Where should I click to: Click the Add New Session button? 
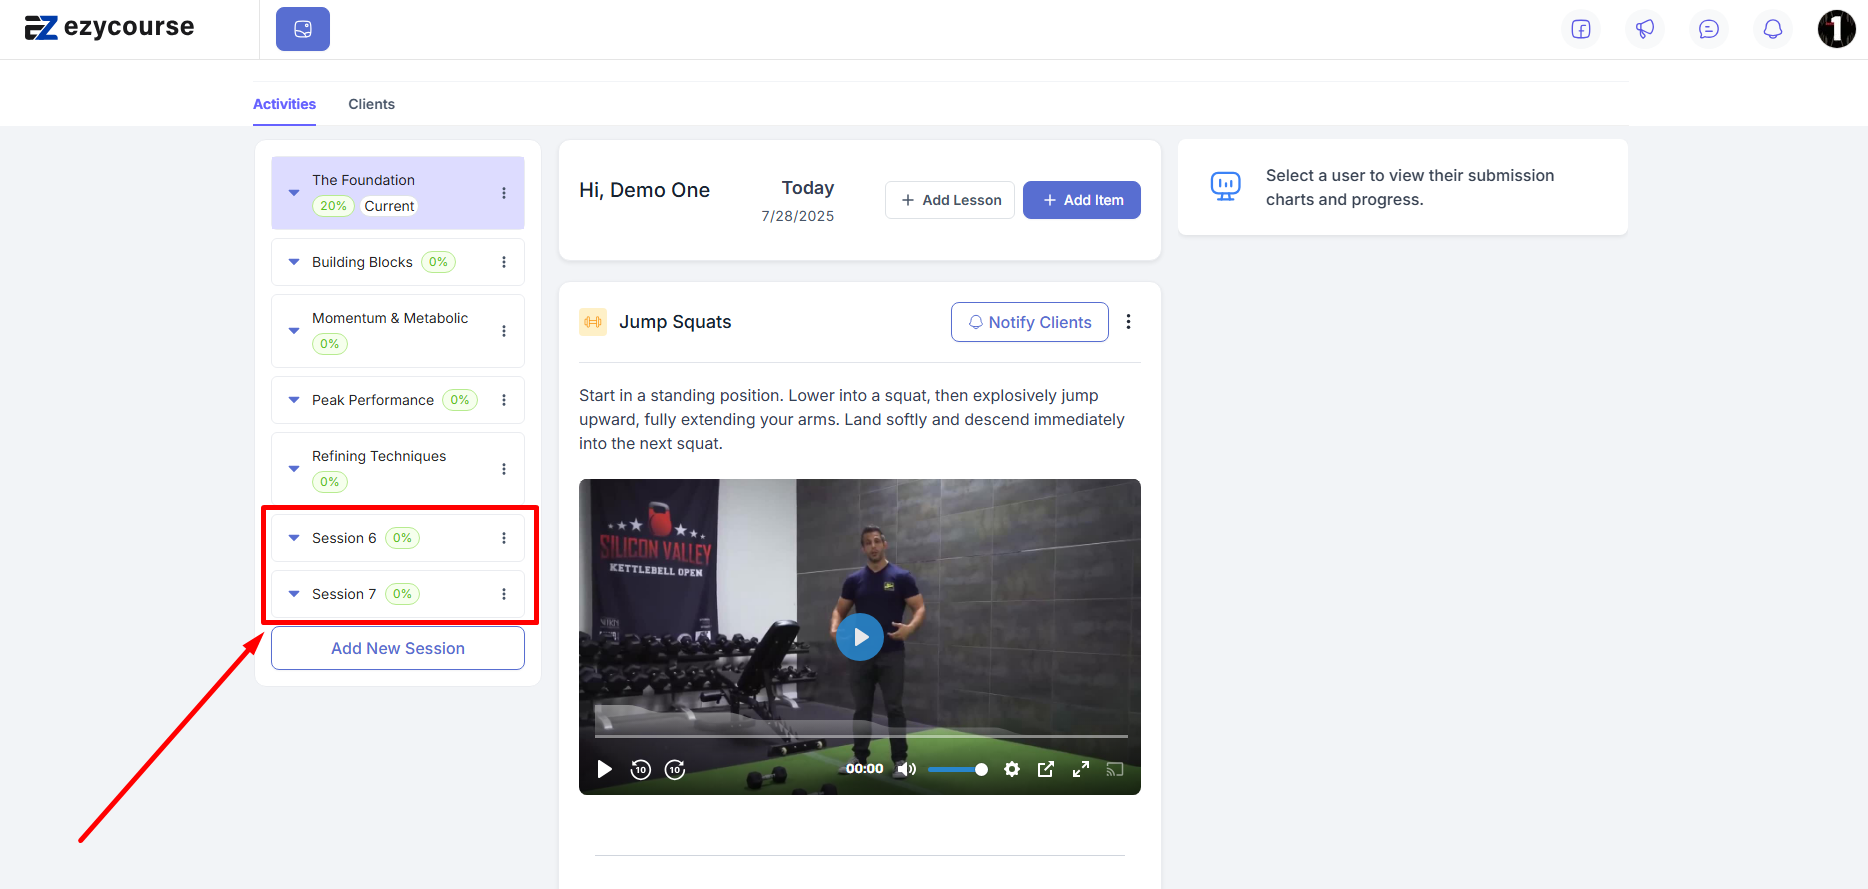(x=398, y=648)
